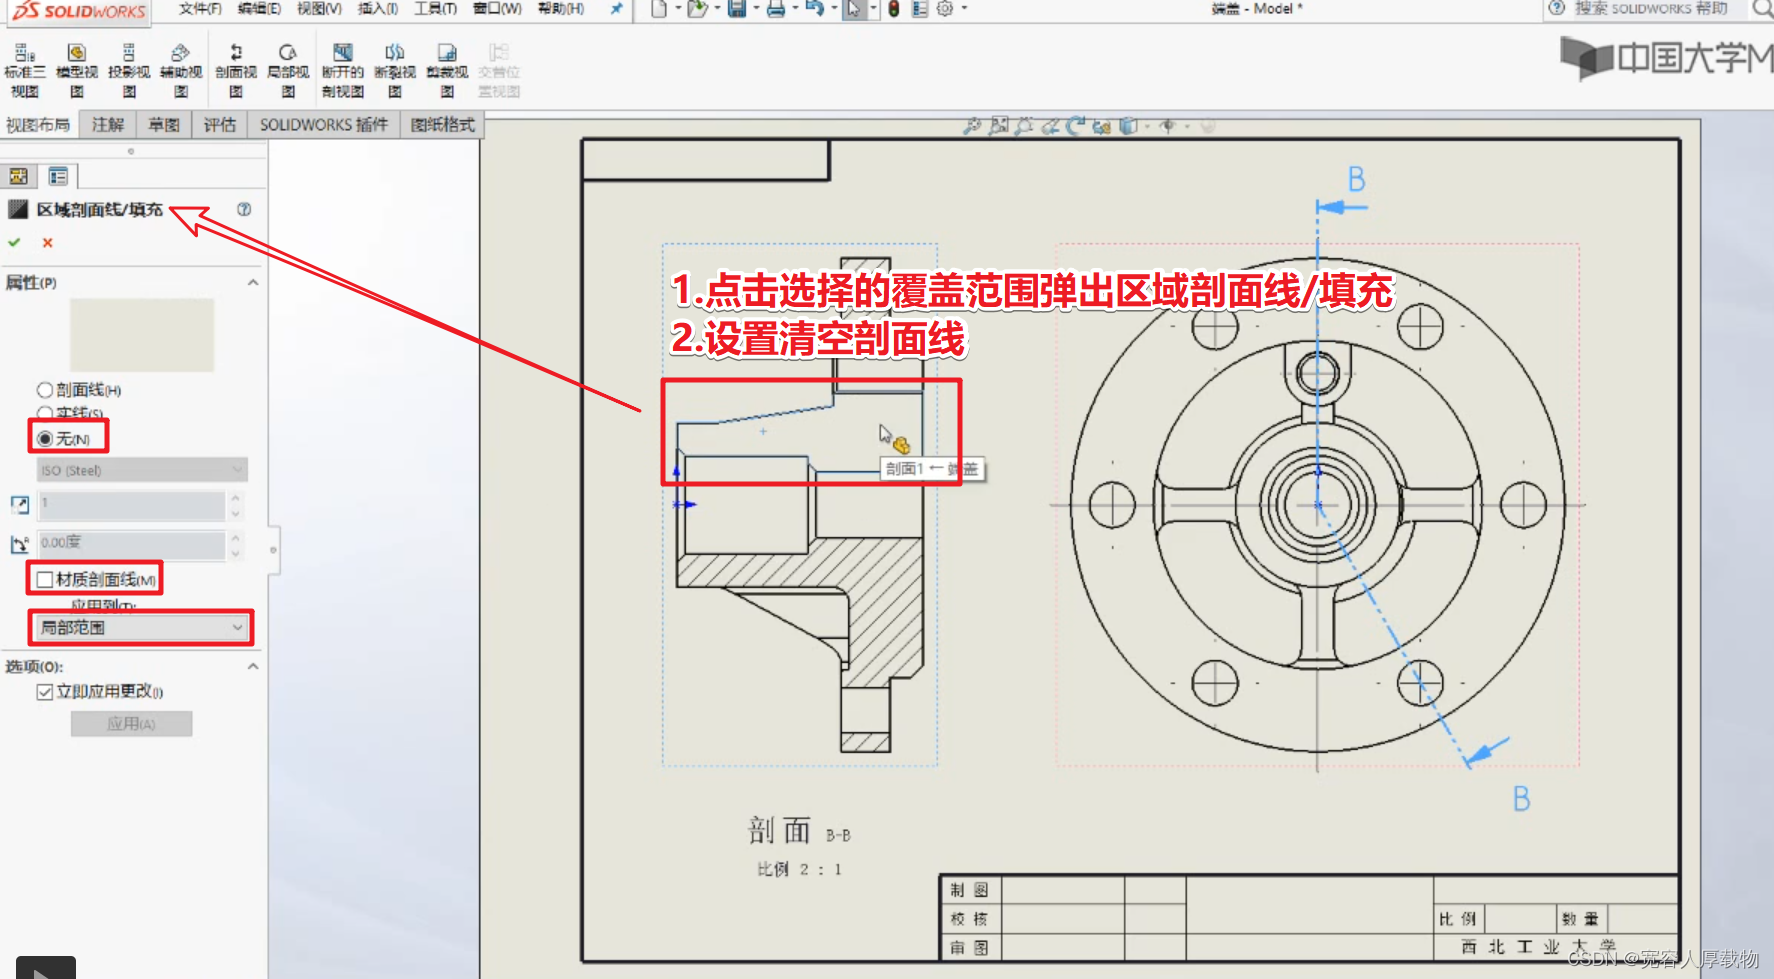Open the Options gear dropdown arrow
This screenshot has height=979, width=1774.
tap(964, 9)
